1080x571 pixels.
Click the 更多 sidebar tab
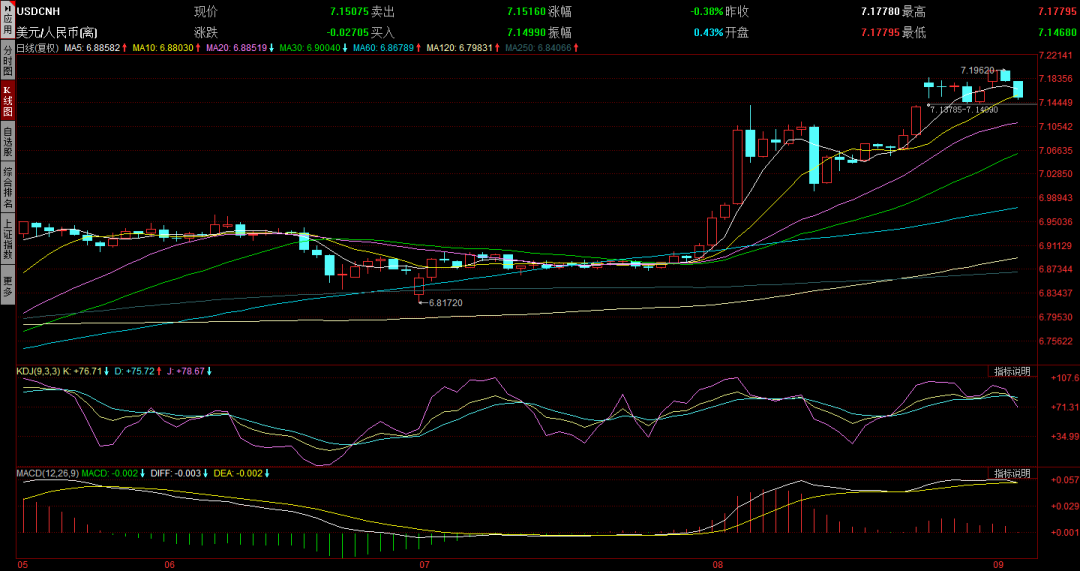7,285
